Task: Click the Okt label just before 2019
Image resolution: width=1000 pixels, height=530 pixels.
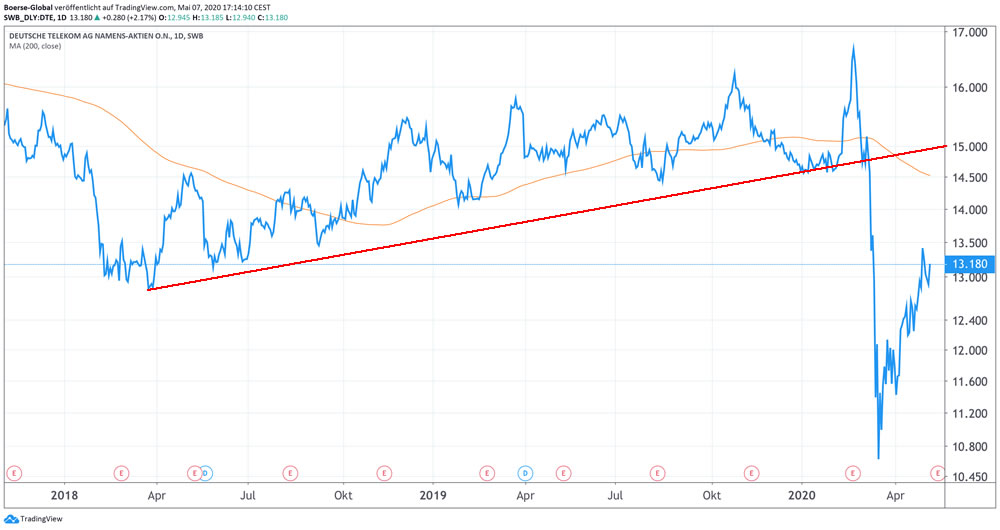Action: click(343, 496)
